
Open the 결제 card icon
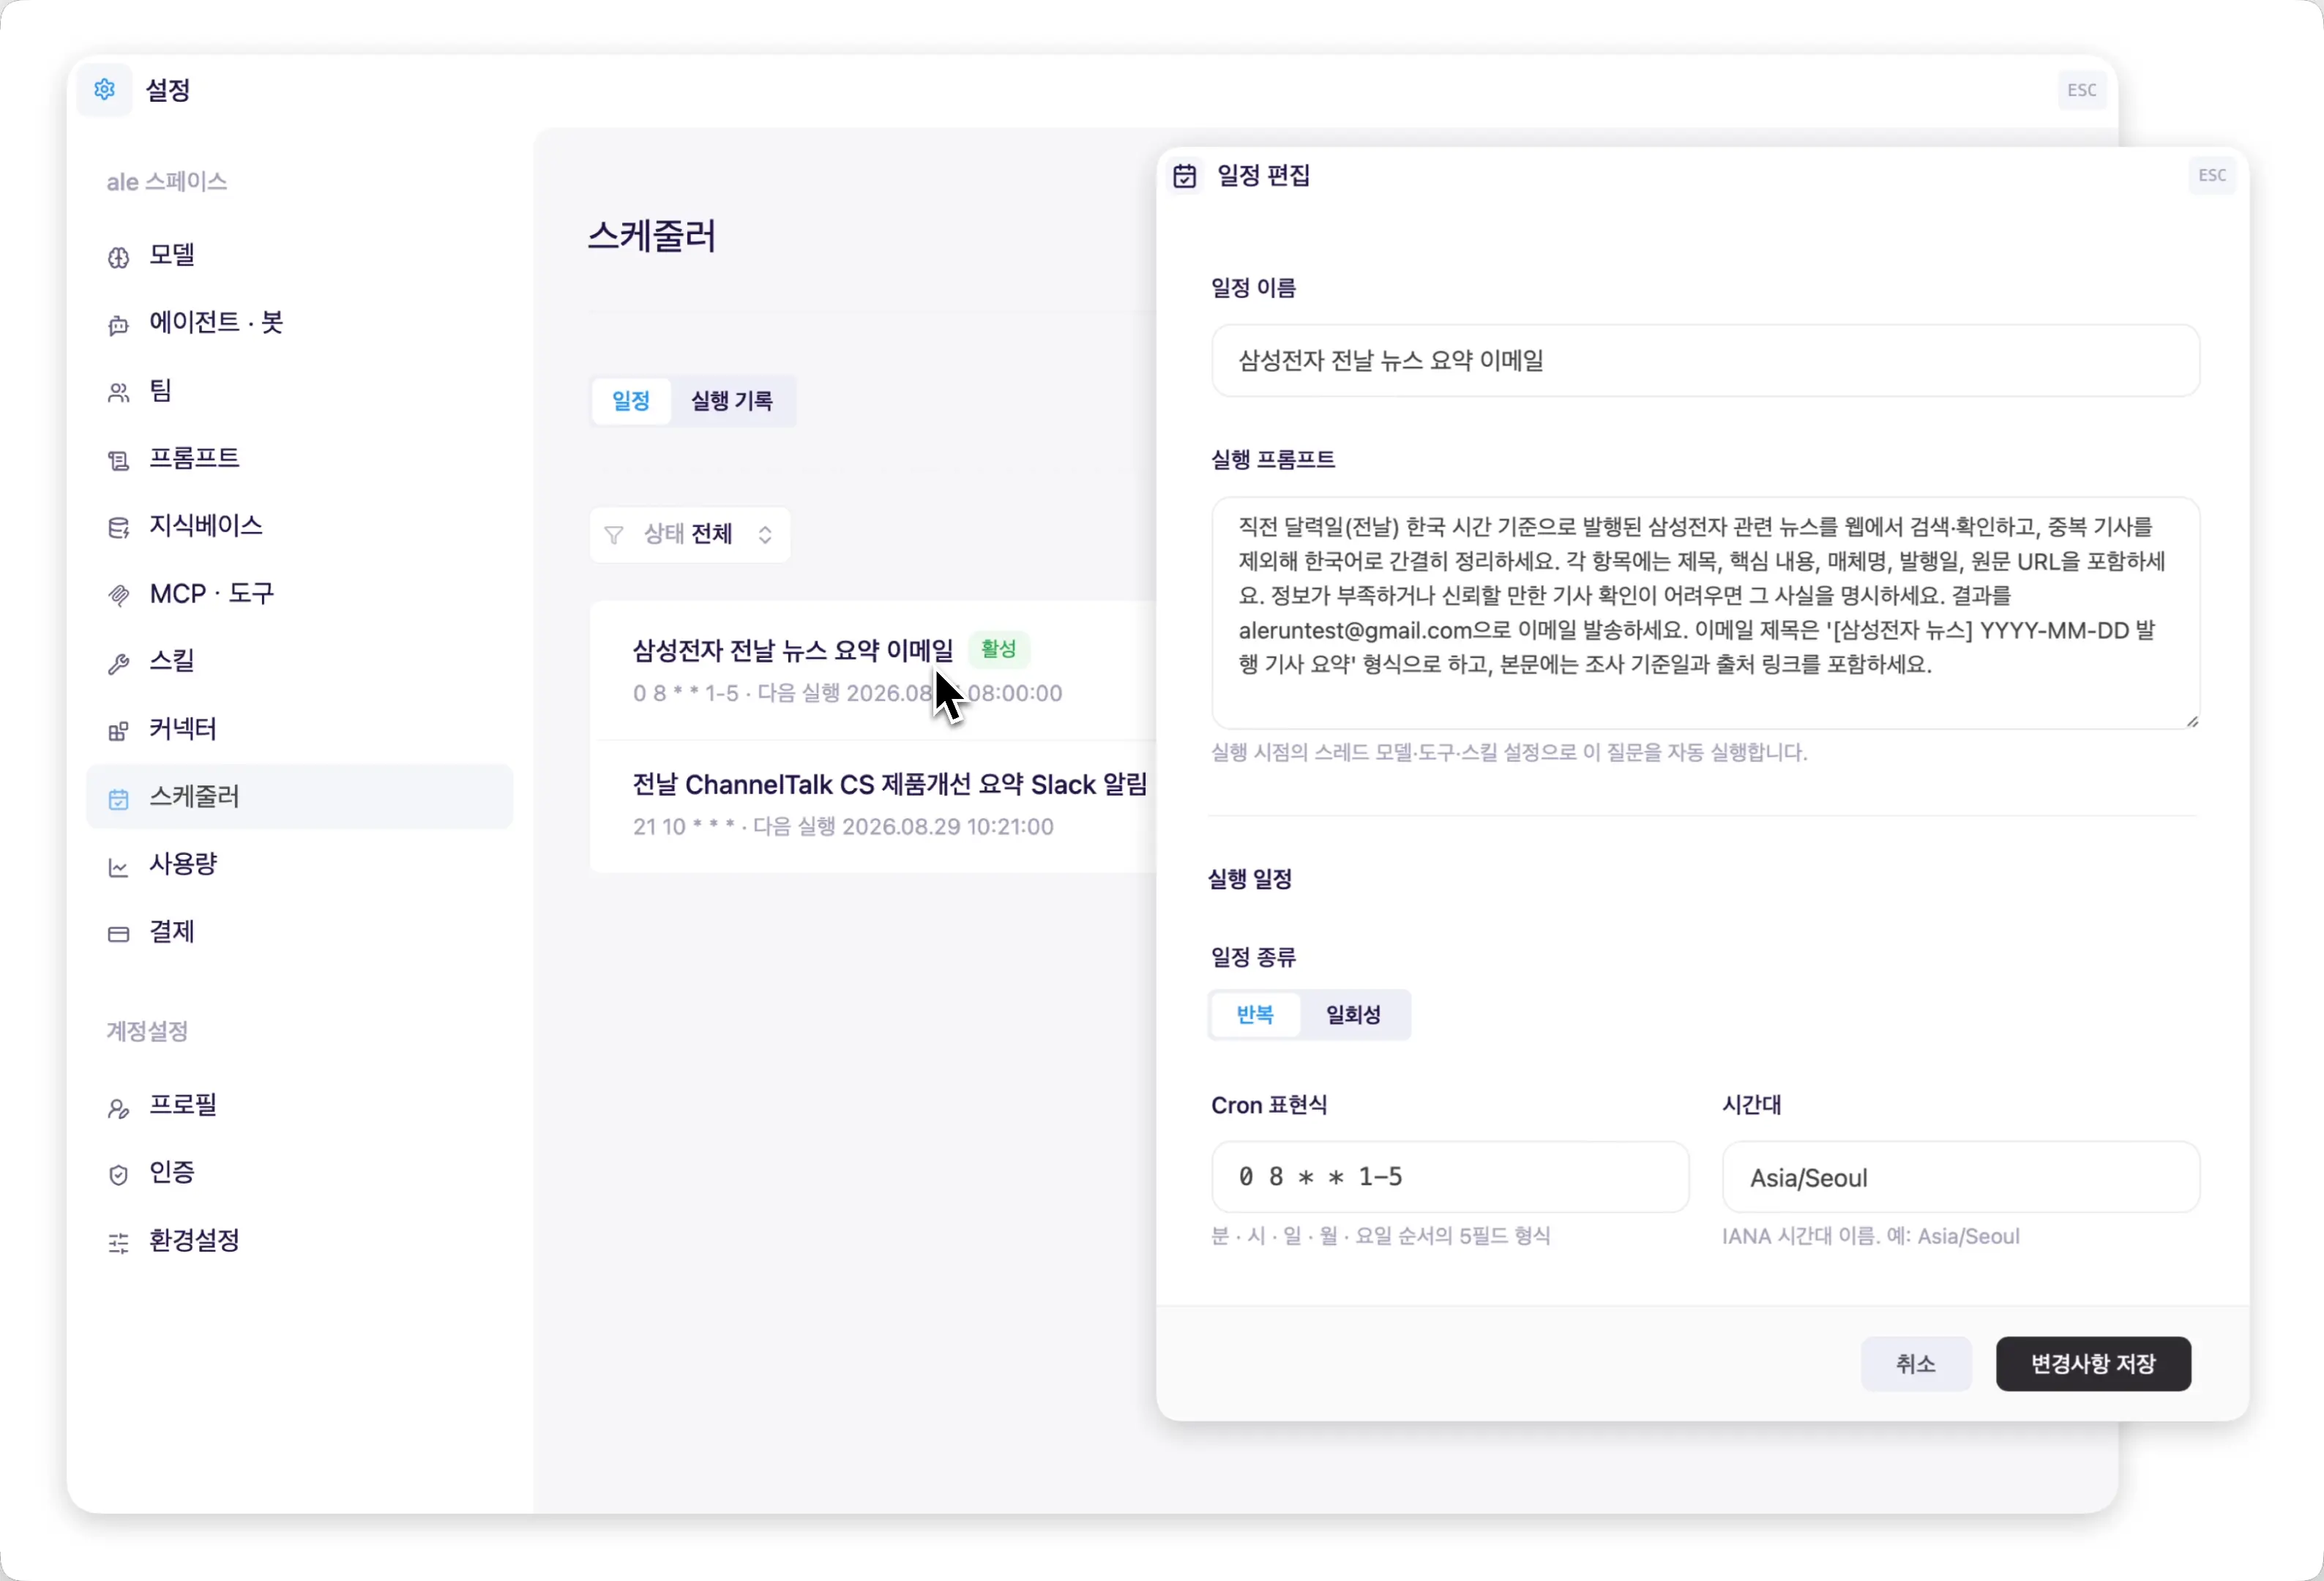click(118, 934)
